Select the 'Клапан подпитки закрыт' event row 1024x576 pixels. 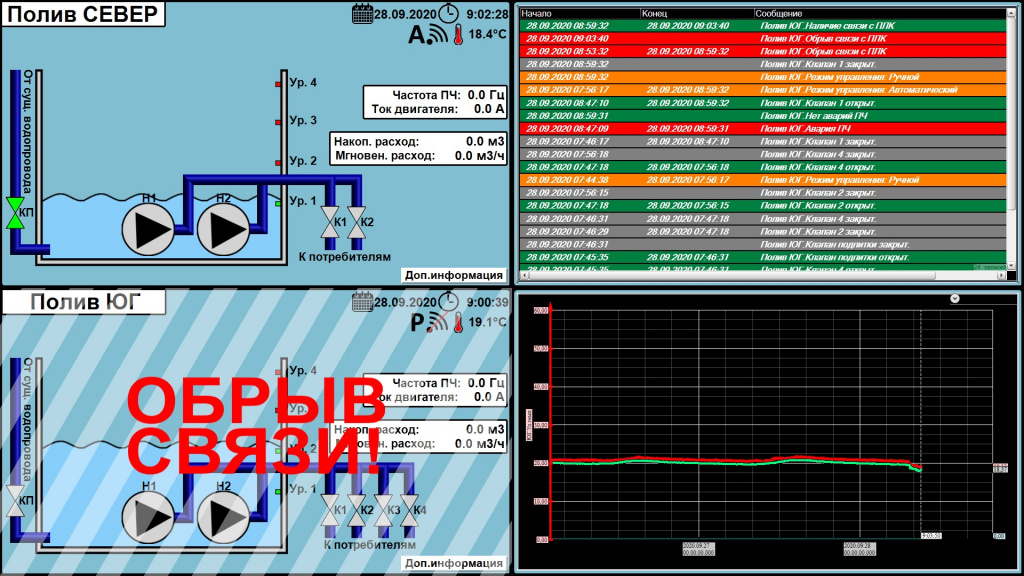point(763,244)
